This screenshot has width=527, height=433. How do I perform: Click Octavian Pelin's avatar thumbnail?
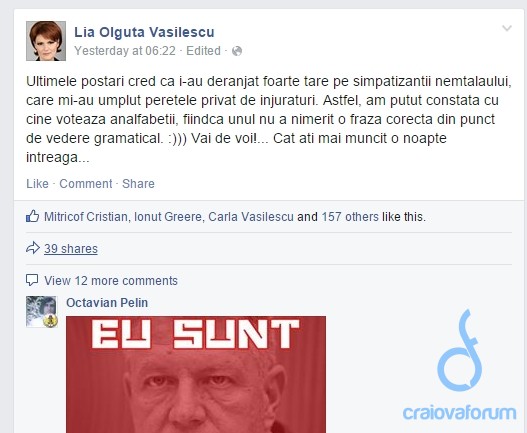tap(42, 312)
